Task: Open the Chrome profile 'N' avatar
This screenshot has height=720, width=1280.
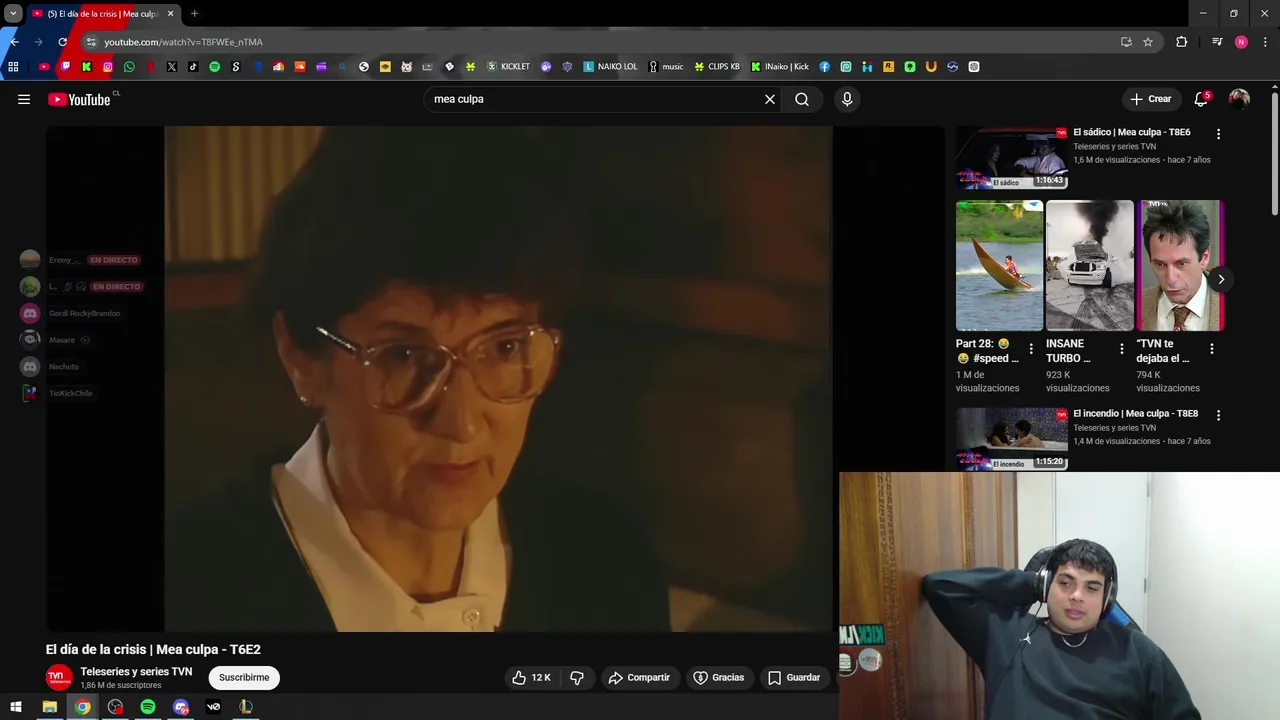Action: pyautogui.click(x=1241, y=42)
